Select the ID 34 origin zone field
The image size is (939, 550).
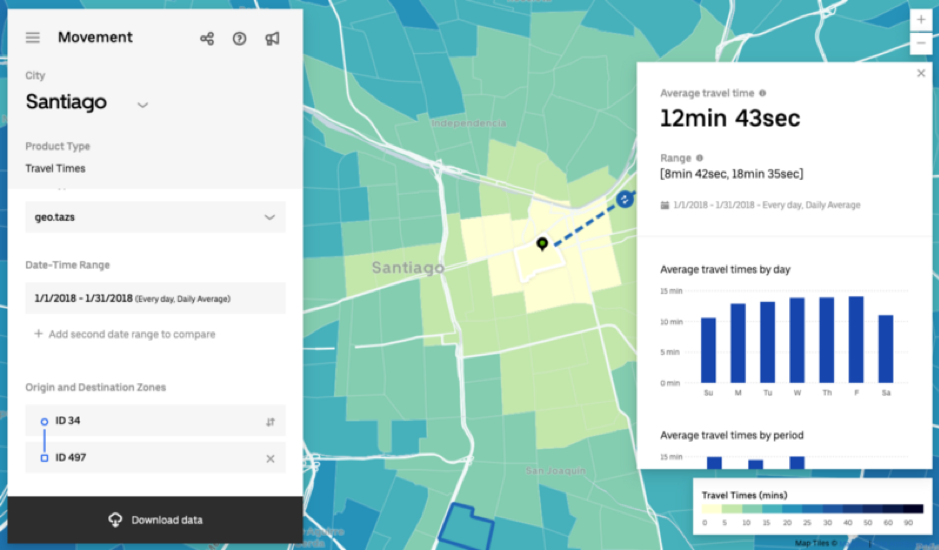150,421
